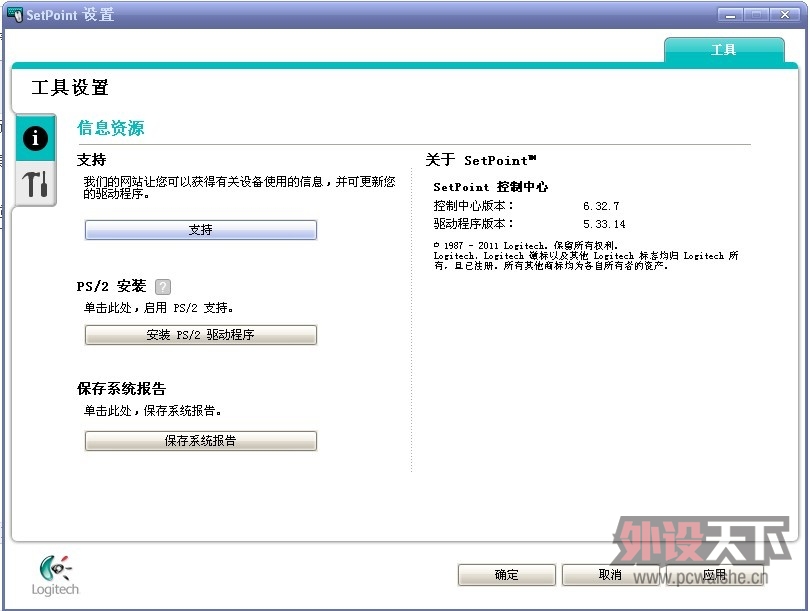Screen dimensions: 810x611
Task: Click the 1987 - 2011 Logitech copyright text
Action: (x=526, y=245)
